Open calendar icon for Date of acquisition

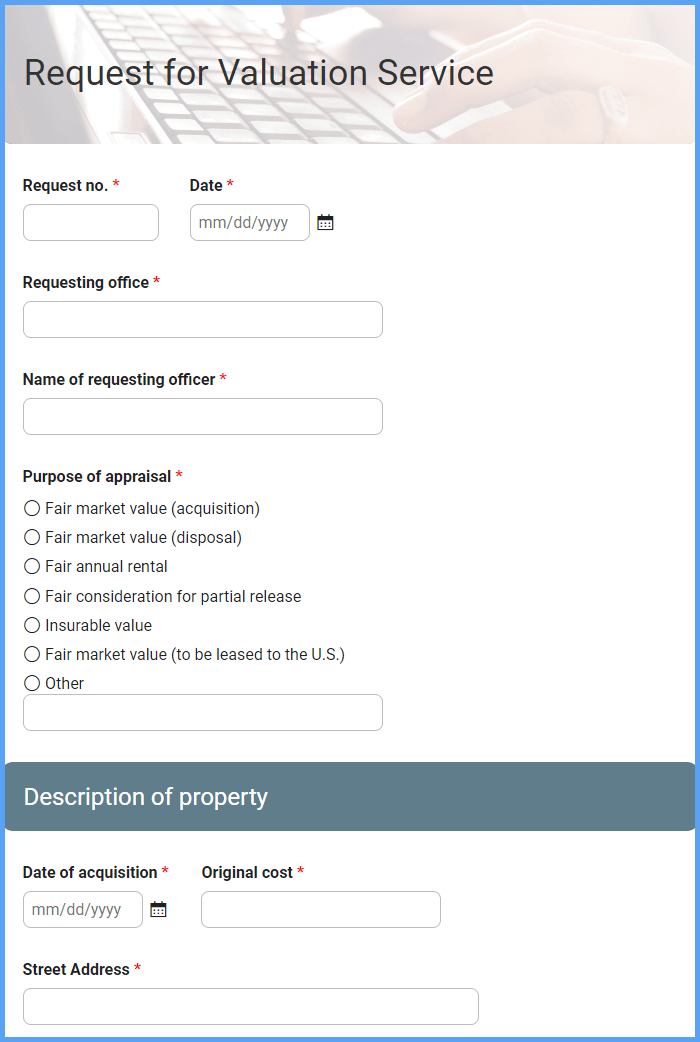click(158, 909)
